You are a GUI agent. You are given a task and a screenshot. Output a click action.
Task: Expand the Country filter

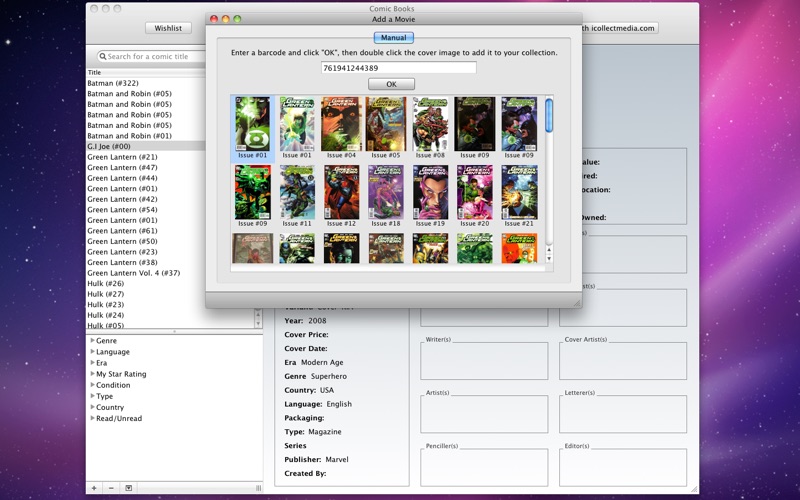(92, 407)
